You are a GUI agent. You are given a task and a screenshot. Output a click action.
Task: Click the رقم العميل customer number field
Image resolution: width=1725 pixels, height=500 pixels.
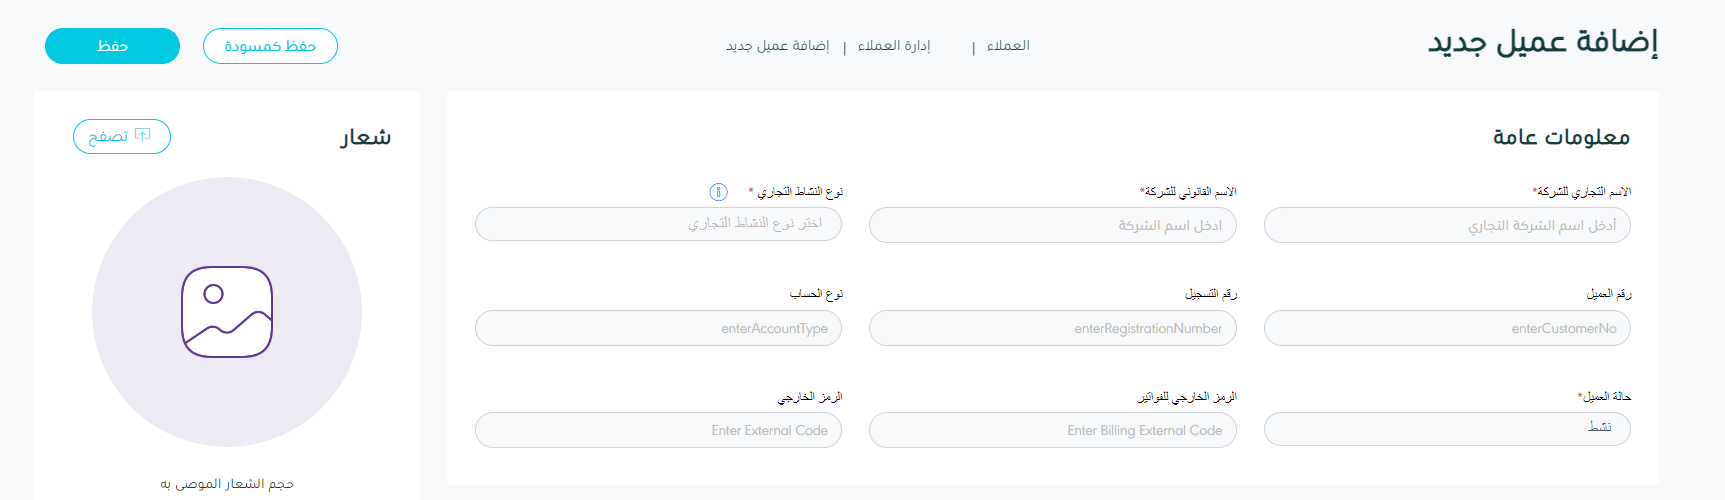point(1447,328)
